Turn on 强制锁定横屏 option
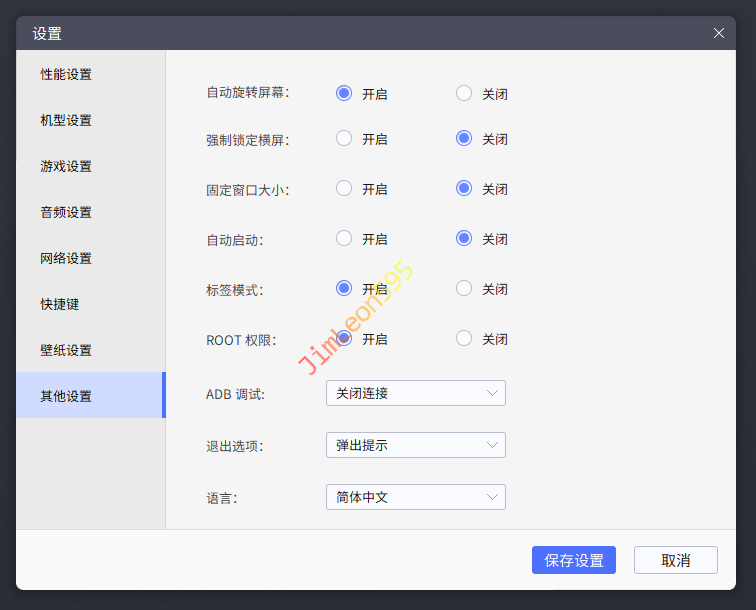756x610 pixels. pos(344,139)
